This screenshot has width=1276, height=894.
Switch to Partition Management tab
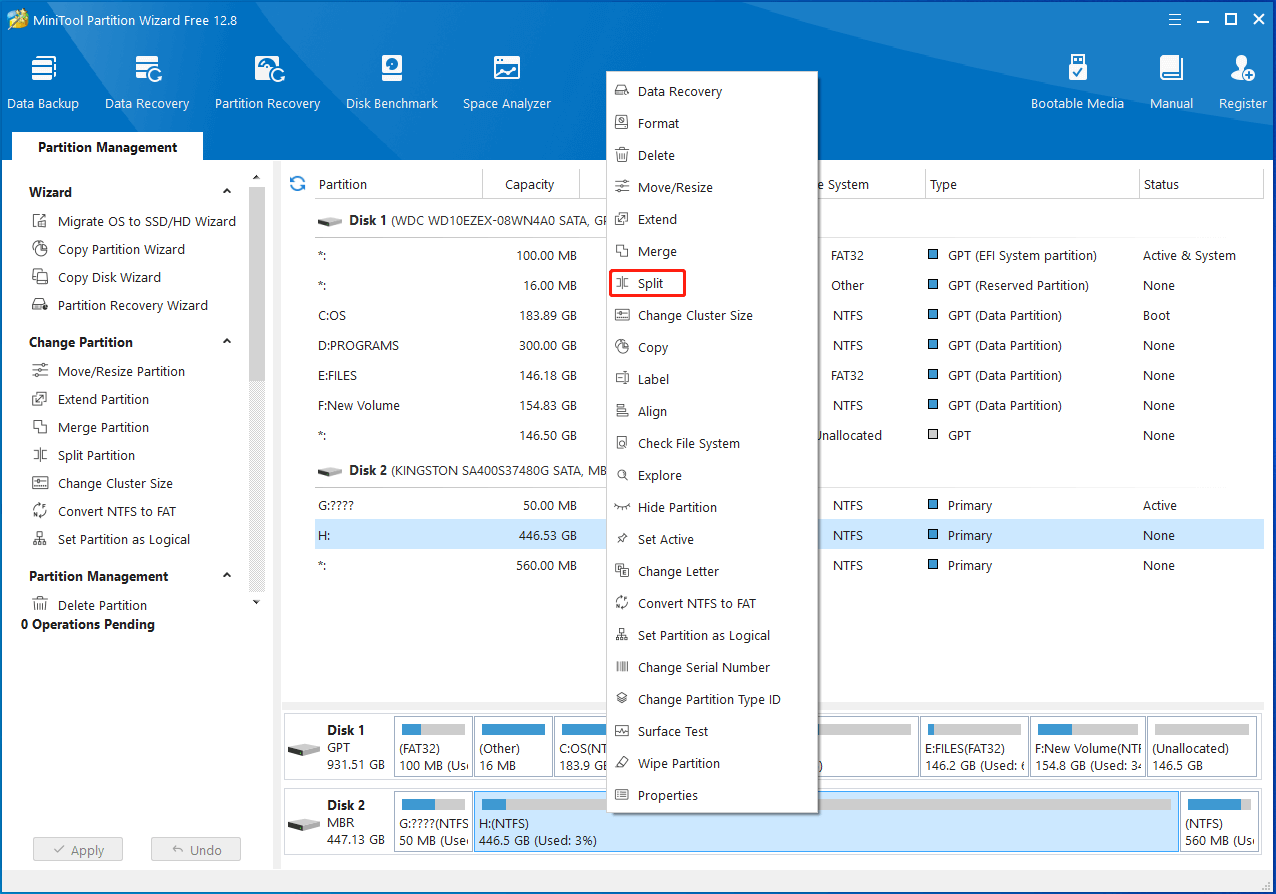pyautogui.click(x=108, y=147)
